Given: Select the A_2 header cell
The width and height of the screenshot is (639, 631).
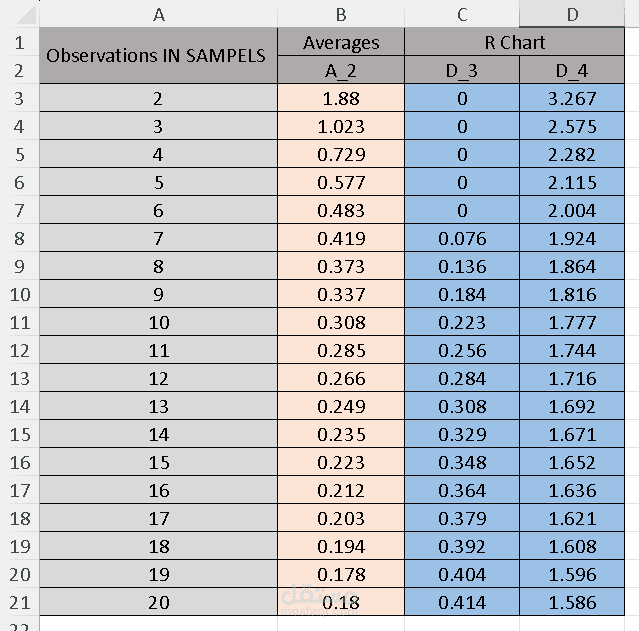Looking at the screenshot, I should click(341, 70).
